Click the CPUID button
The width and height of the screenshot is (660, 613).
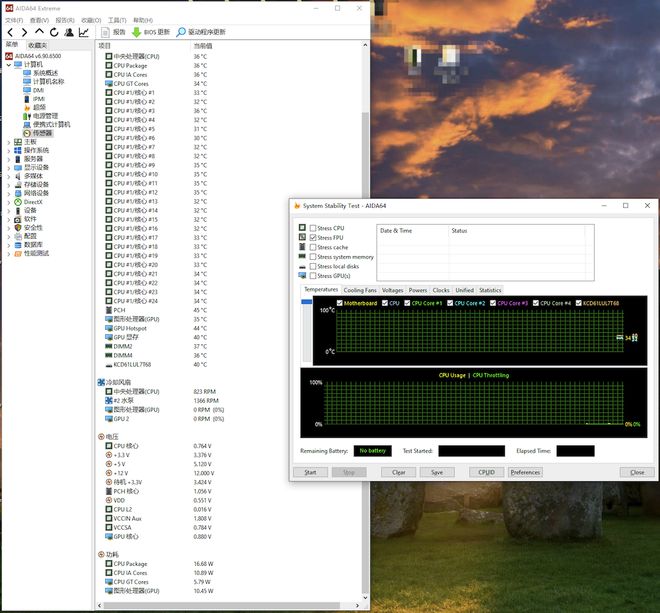[x=486, y=472]
